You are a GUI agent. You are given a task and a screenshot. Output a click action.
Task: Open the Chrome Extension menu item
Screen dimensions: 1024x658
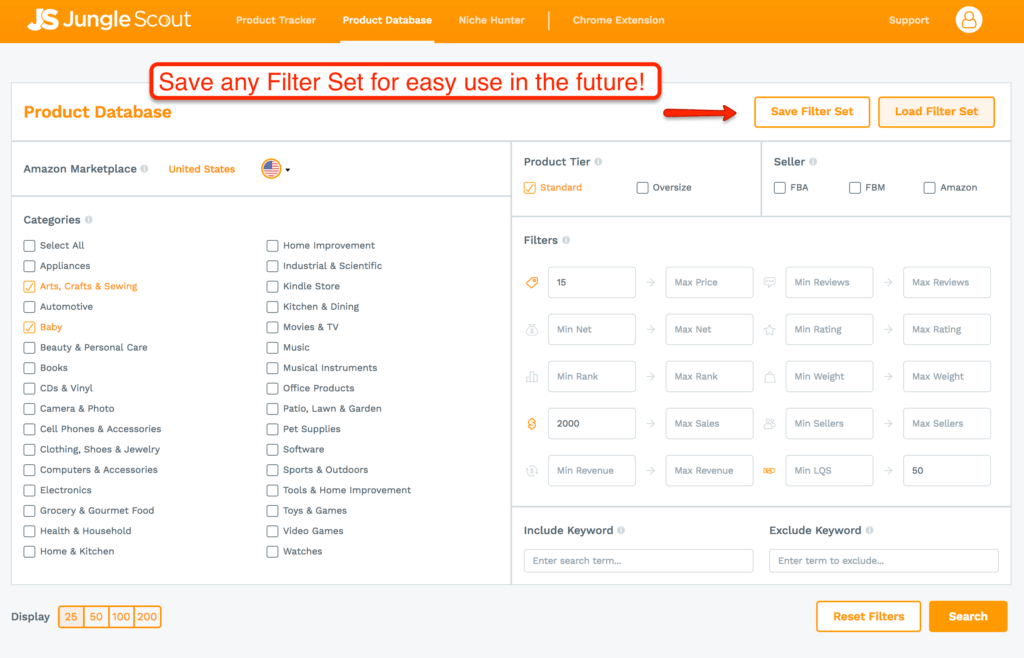pyautogui.click(x=618, y=20)
